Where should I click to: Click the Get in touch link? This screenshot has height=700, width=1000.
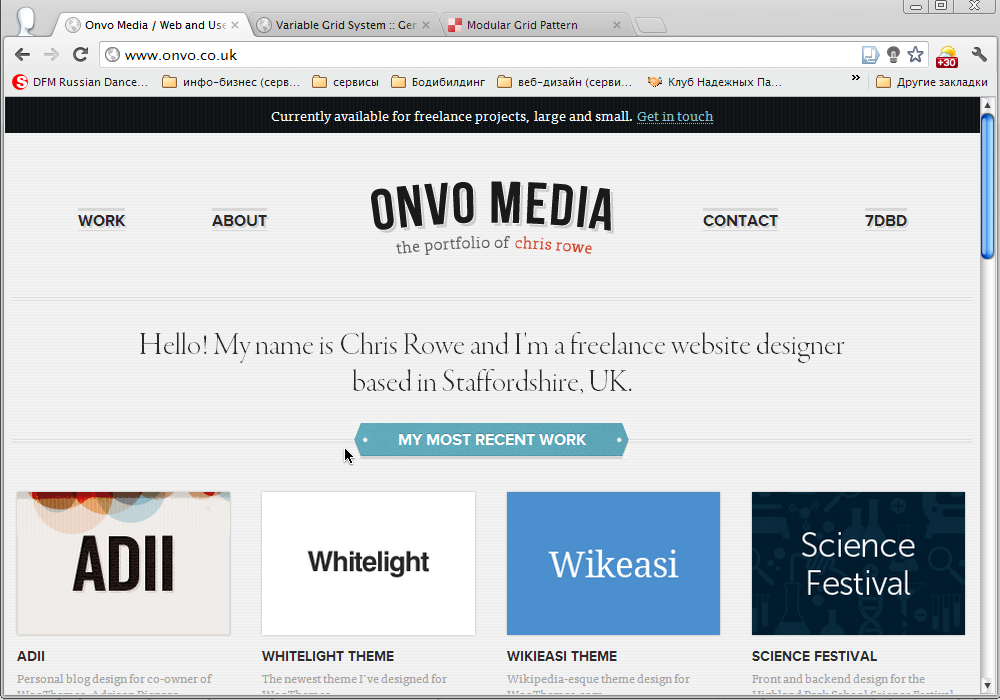[x=675, y=117]
